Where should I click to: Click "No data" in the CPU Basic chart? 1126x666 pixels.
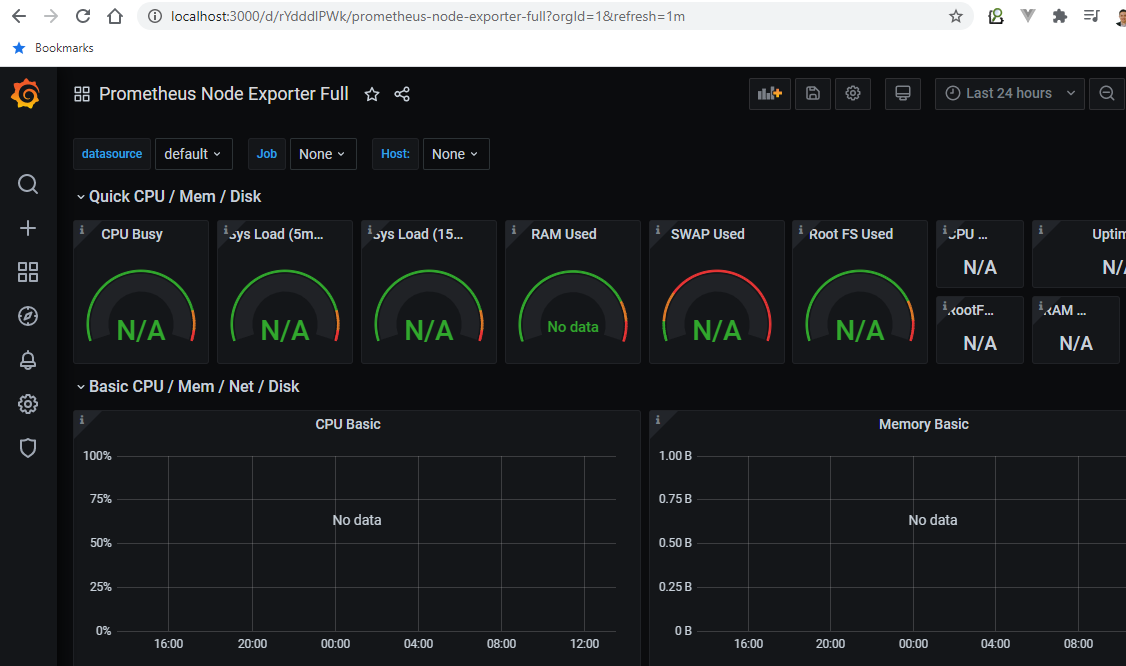357,520
